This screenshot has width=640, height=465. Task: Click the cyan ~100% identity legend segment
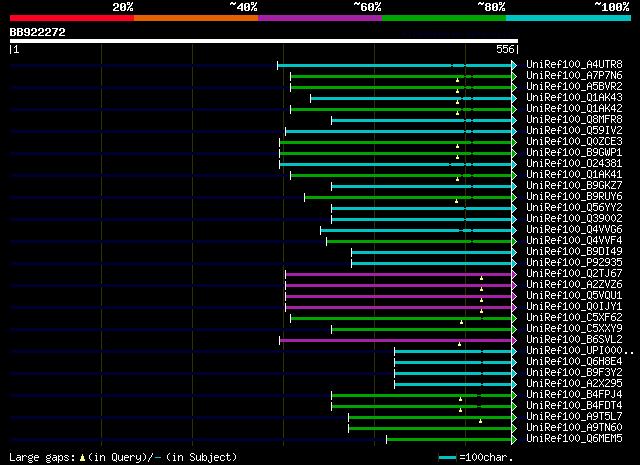pyautogui.click(x=569, y=18)
